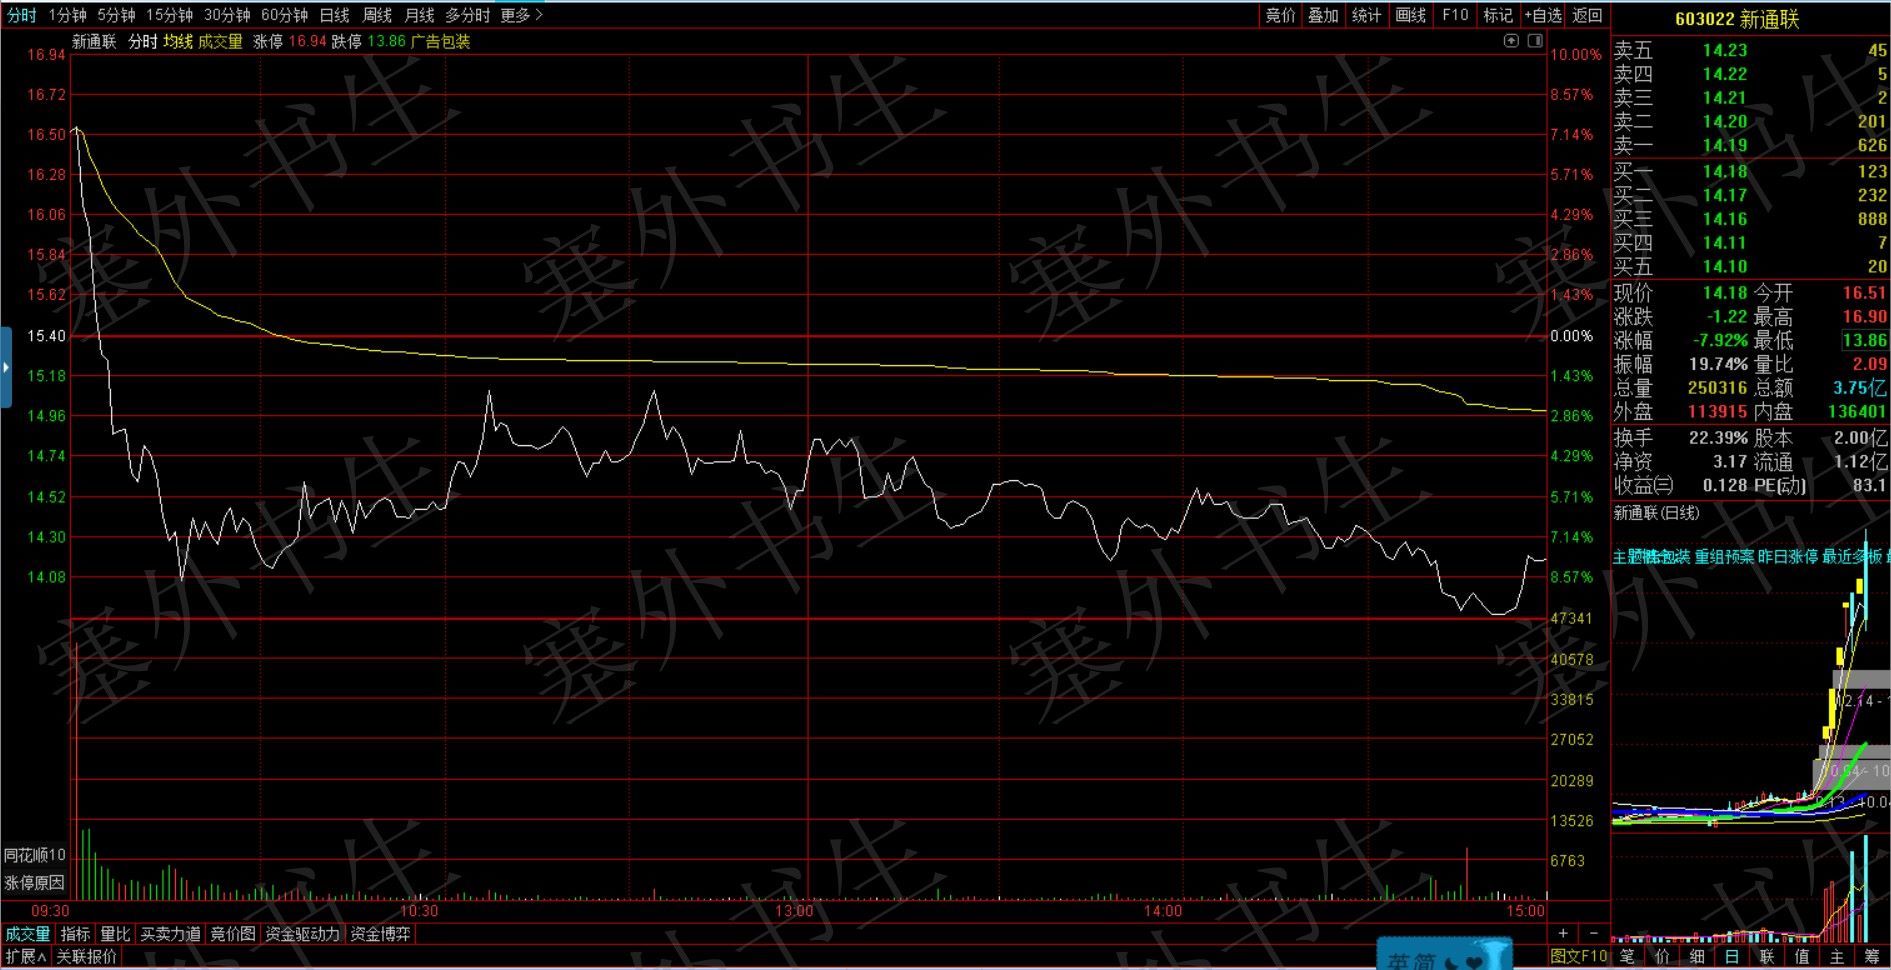The image size is (1891, 970).
Task: Click the 广告包装 sector link
Action: [440, 41]
